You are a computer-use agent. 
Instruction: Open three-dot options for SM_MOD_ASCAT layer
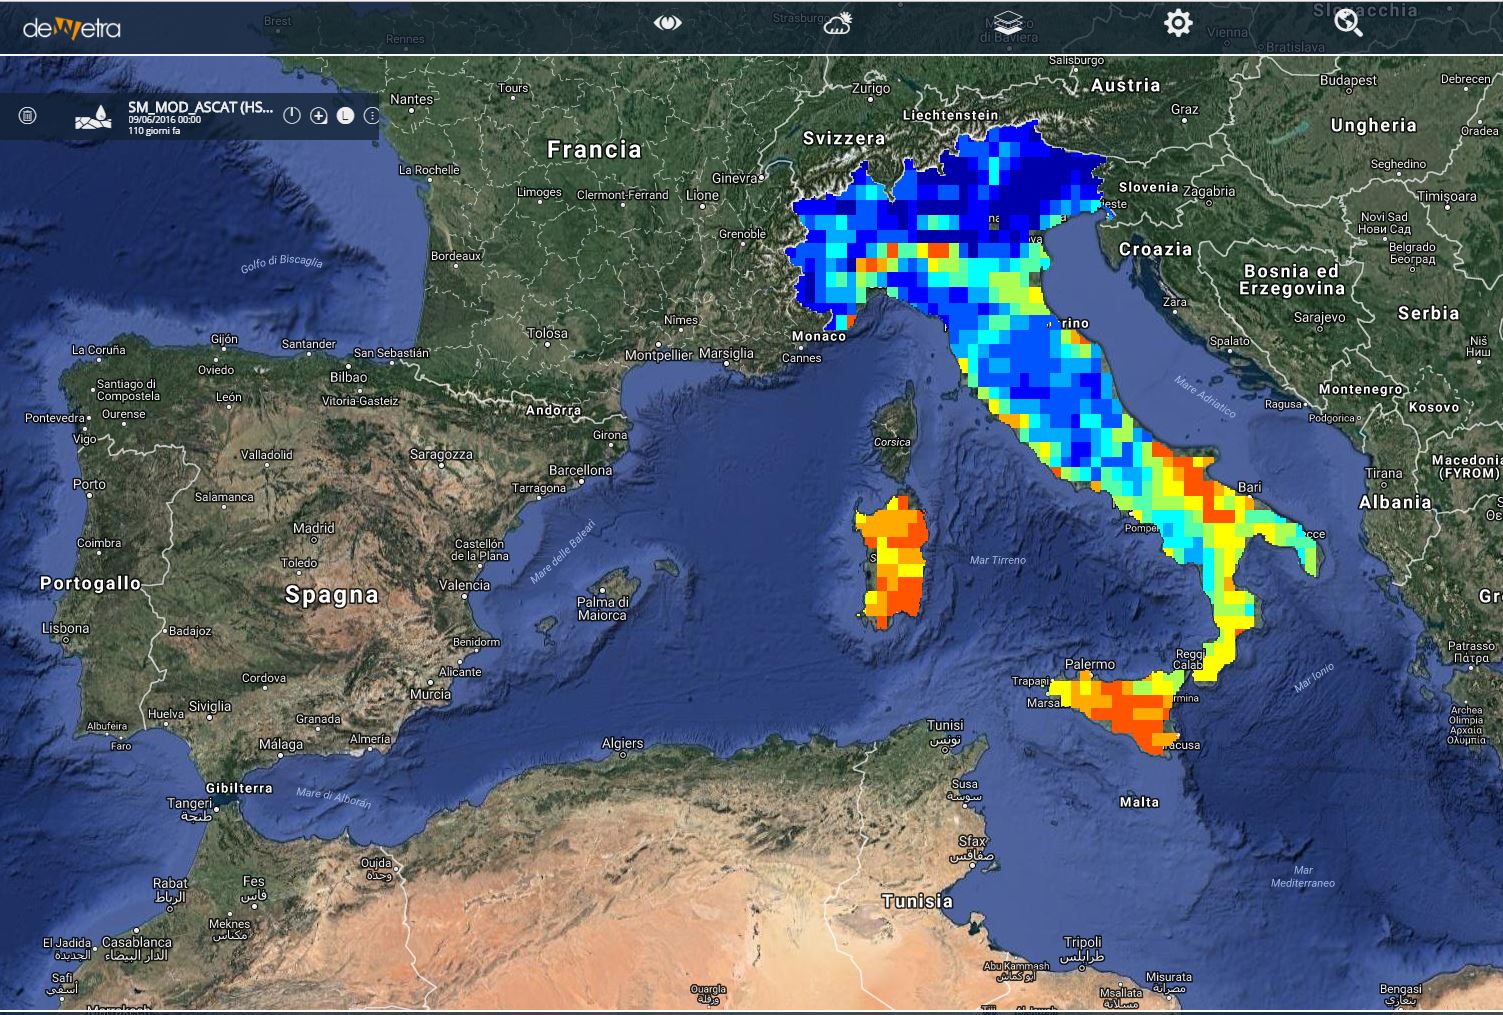coord(371,116)
